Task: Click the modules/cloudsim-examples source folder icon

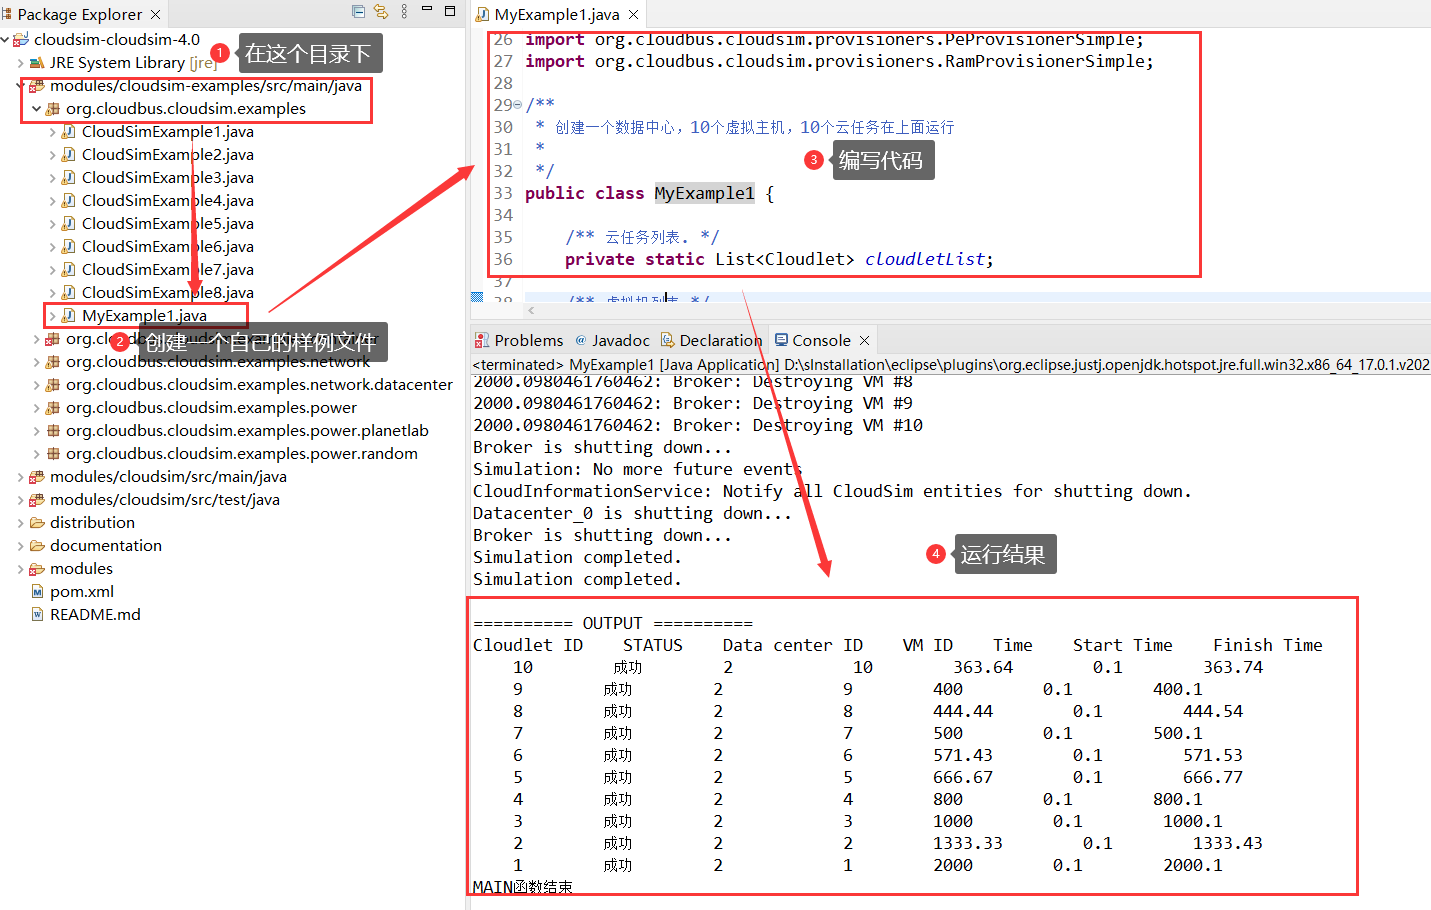Action: (37, 86)
